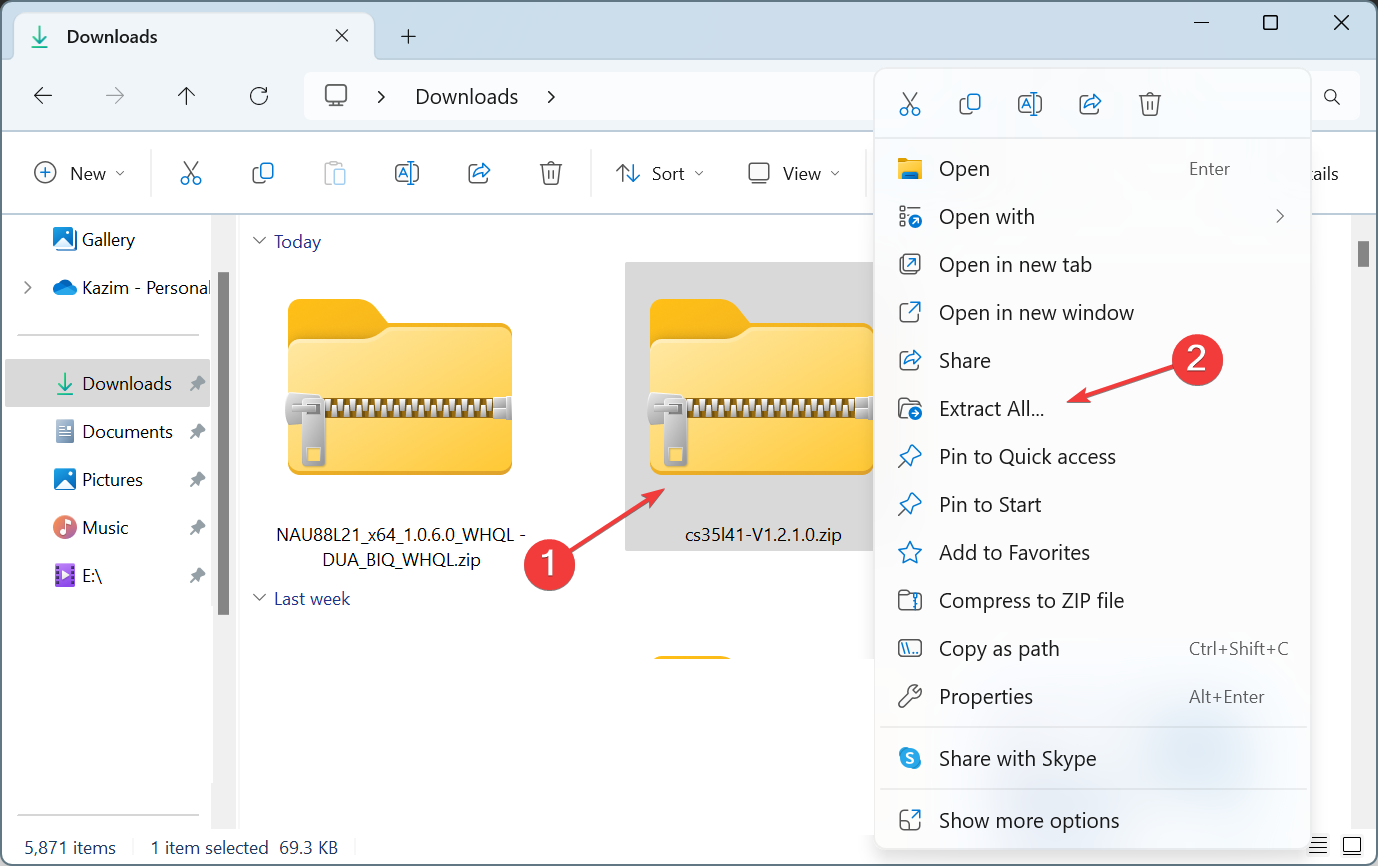Image resolution: width=1378 pixels, height=866 pixels.
Task: Click the Cut icon in the context menu
Action: [909, 104]
